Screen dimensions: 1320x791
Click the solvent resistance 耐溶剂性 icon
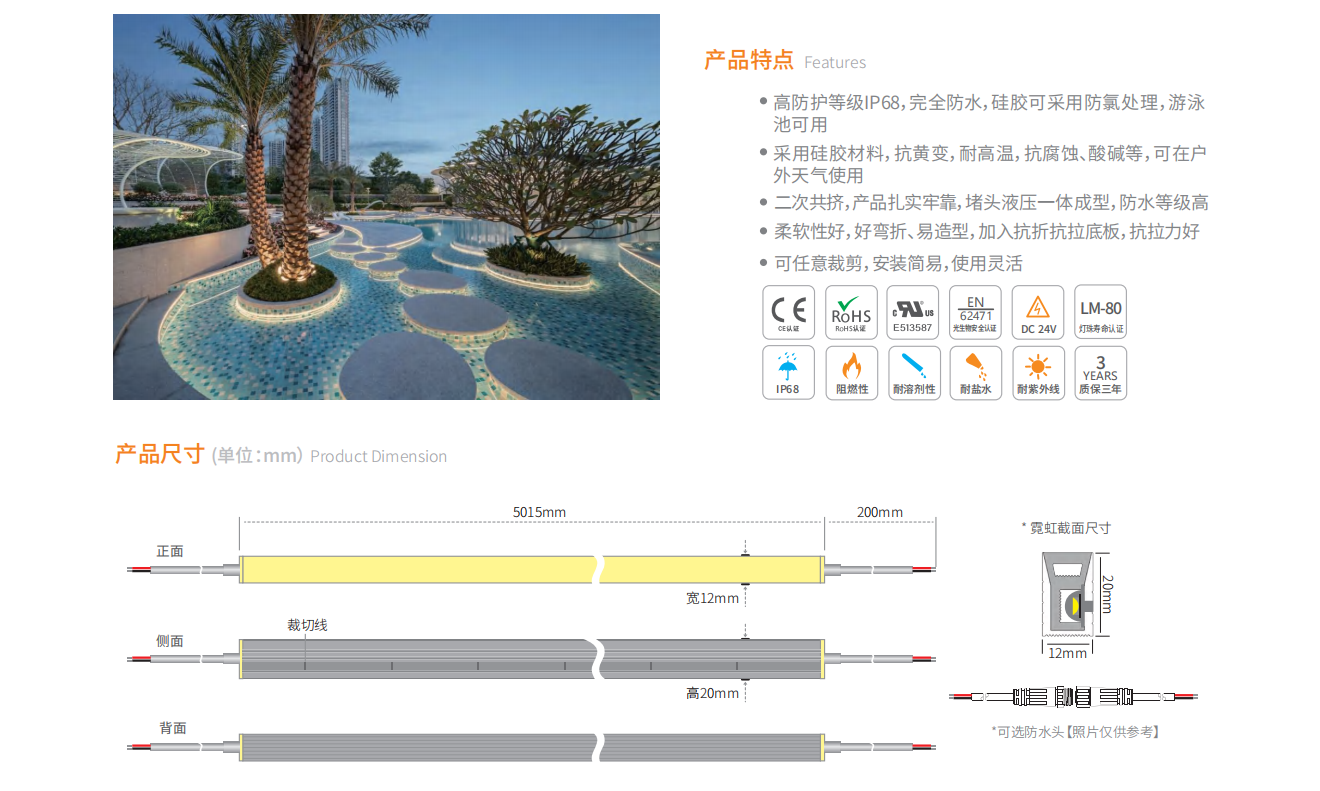coord(912,373)
